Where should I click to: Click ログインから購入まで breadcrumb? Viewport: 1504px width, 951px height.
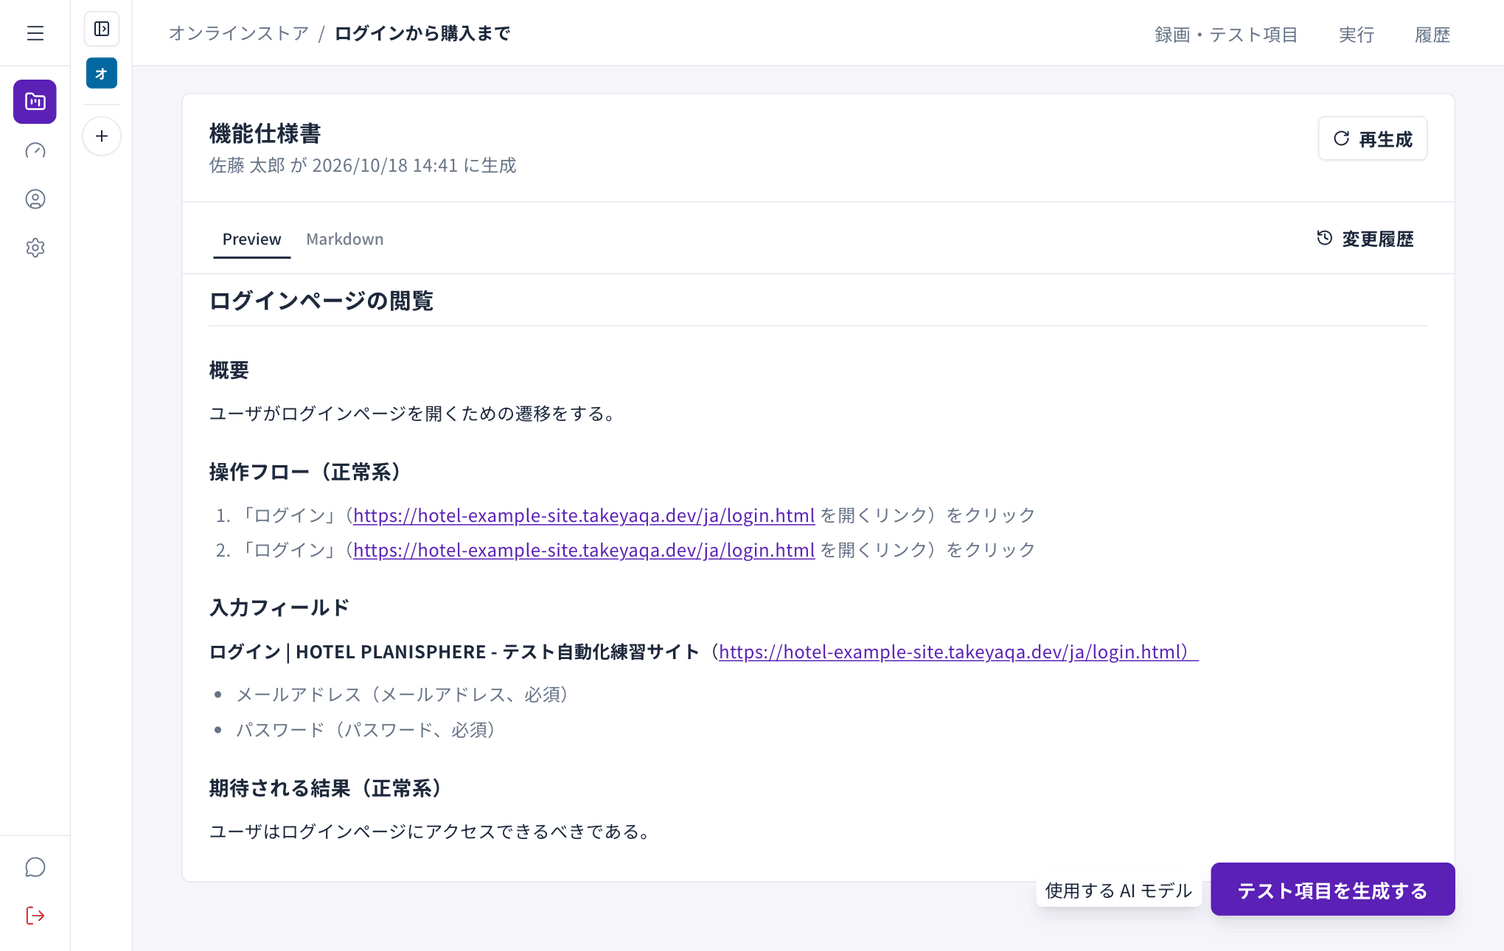click(x=422, y=33)
